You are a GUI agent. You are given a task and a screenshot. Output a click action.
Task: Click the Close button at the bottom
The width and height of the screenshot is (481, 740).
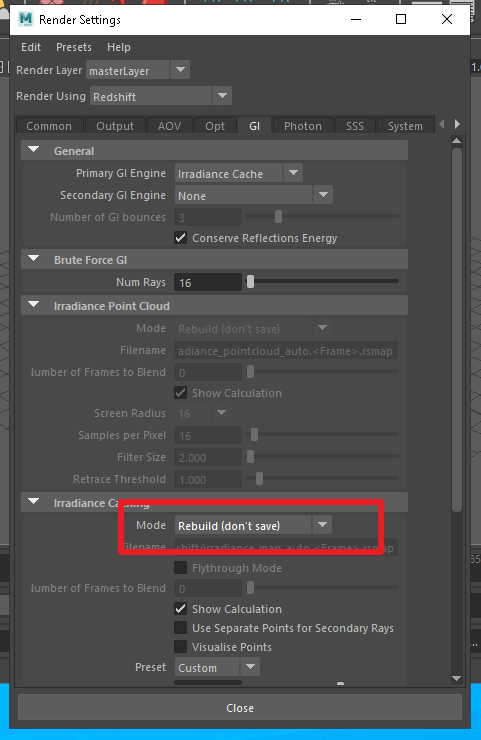click(x=240, y=707)
